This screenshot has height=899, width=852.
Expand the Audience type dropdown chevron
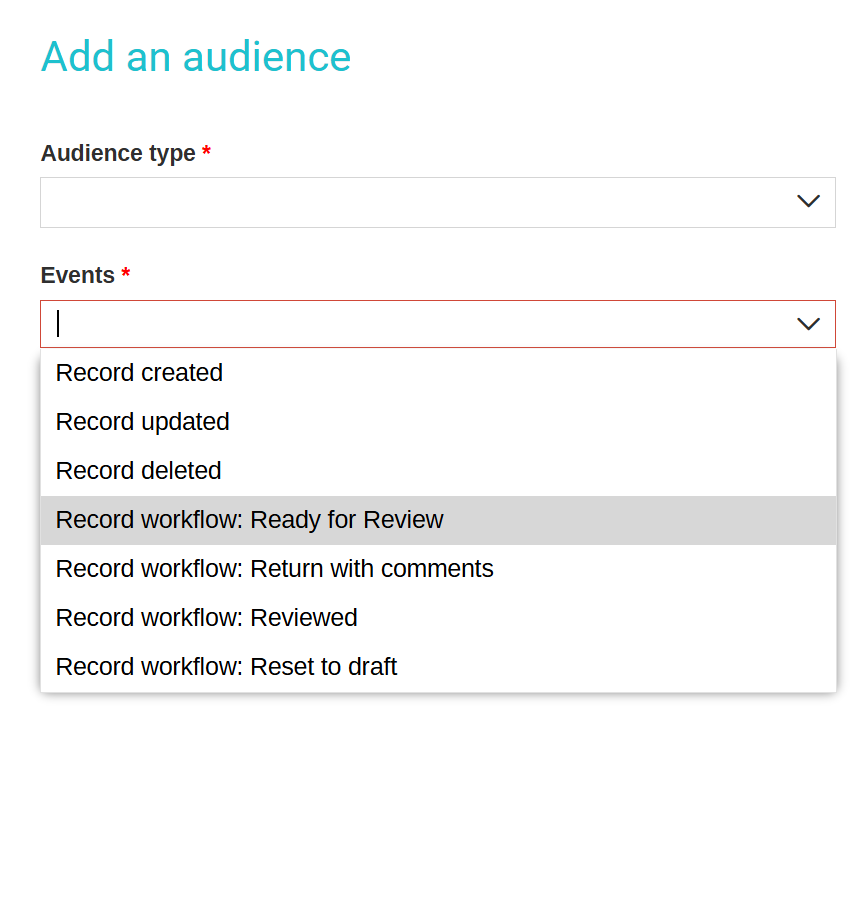808,201
